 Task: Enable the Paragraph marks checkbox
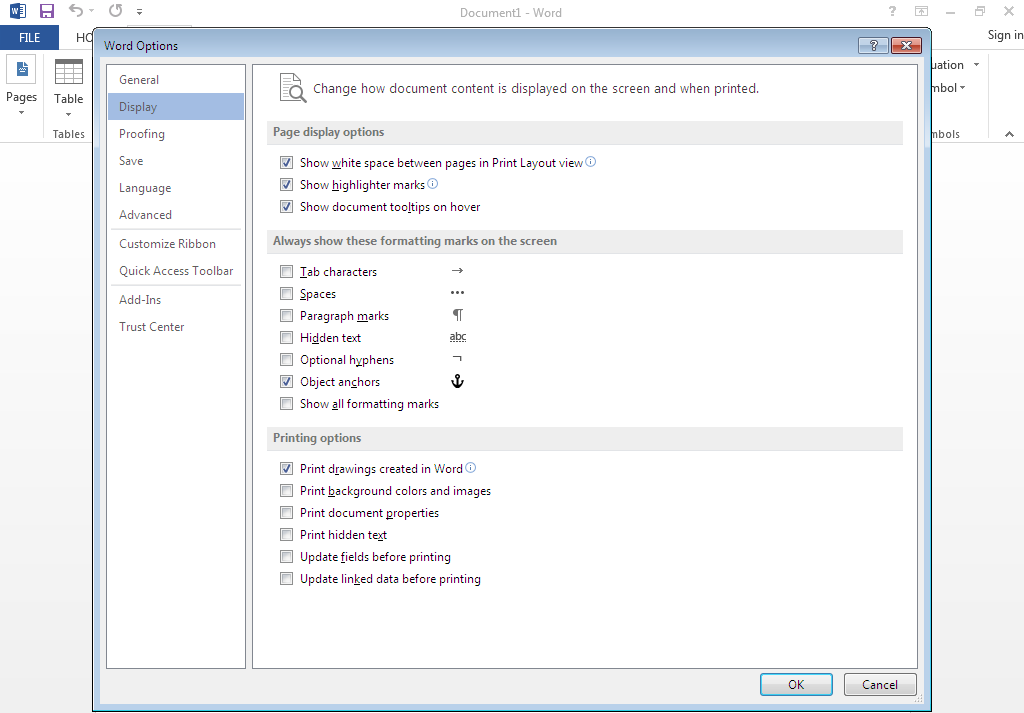[x=287, y=316]
